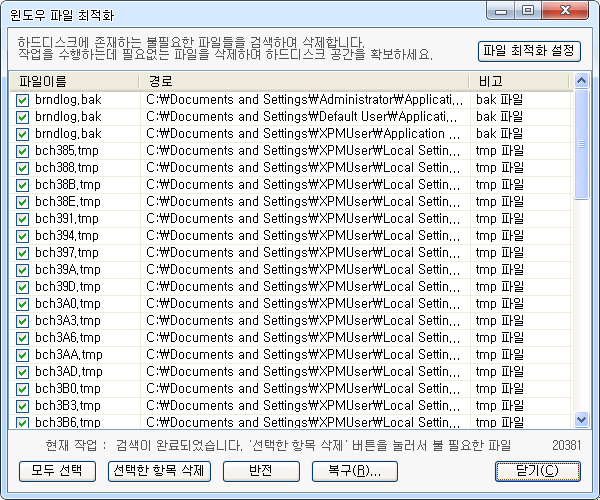Open the 복구(R)... dialog button
The height and width of the screenshot is (500, 600).
(x=355, y=471)
